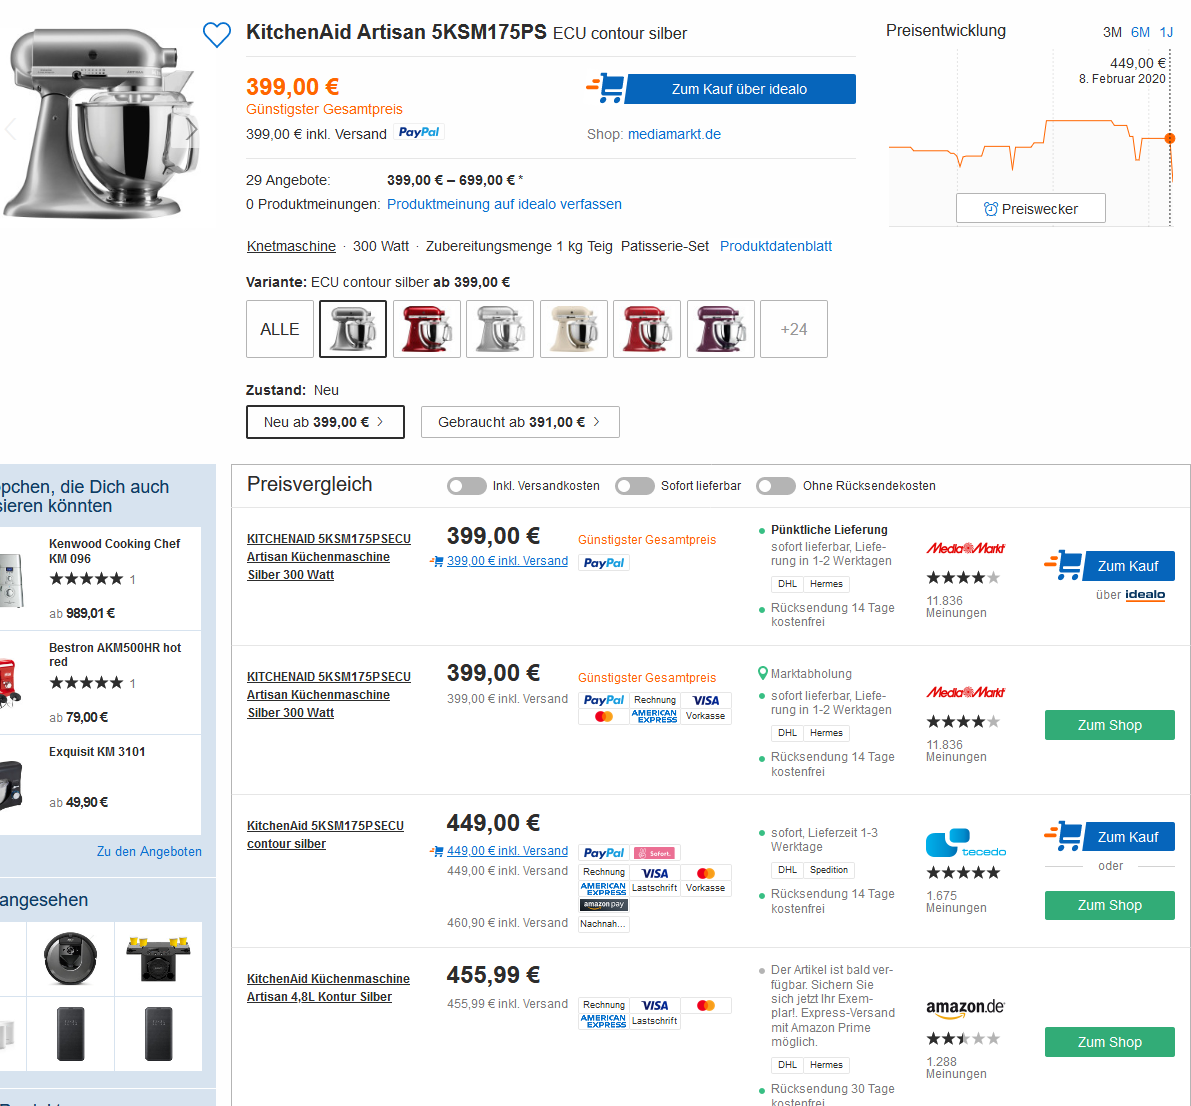This screenshot has height=1106, width=1191.
Task: Click the MediaMarkt logo in first offer
Action: coord(965,548)
